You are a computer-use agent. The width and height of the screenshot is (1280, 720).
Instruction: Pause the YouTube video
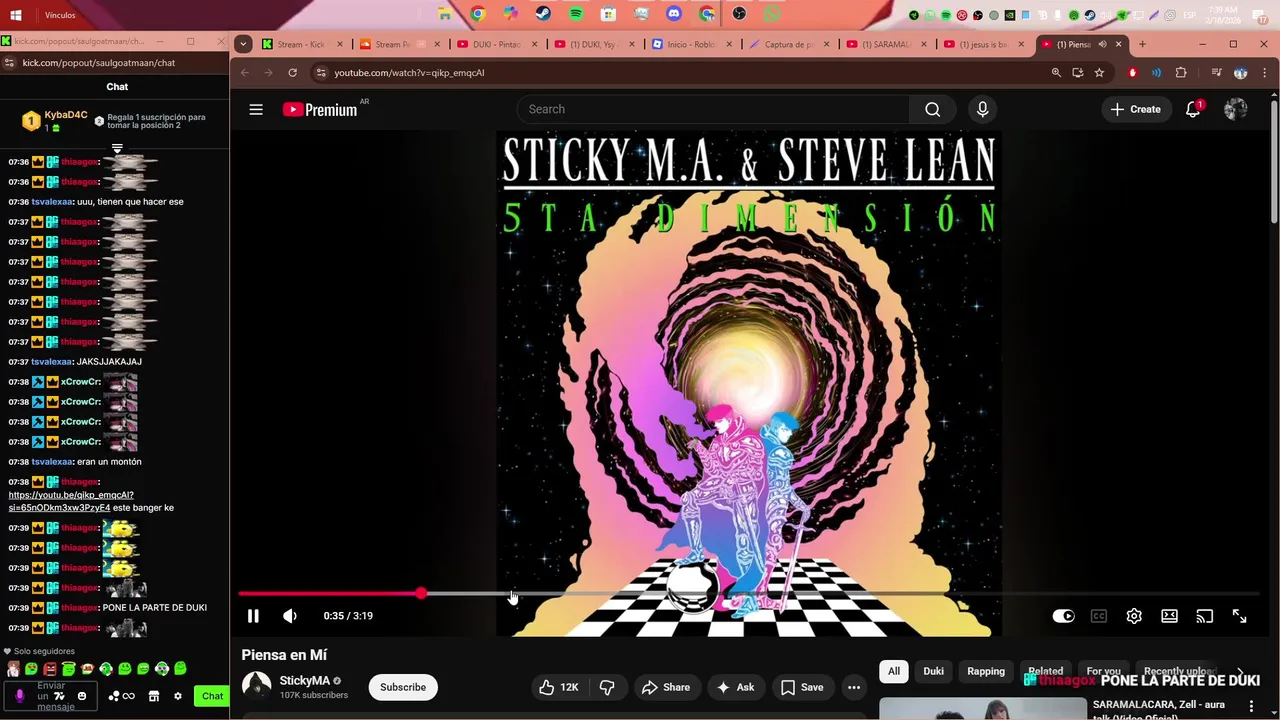tap(253, 616)
